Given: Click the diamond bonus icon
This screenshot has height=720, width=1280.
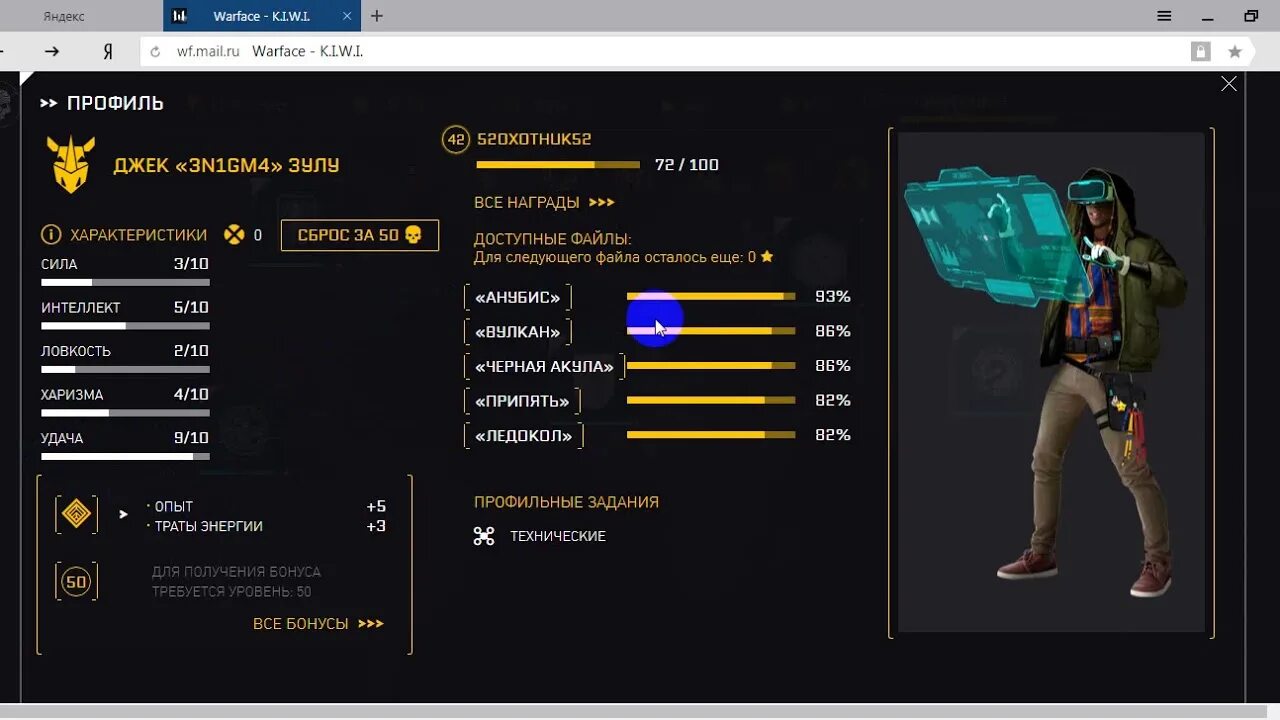Looking at the screenshot, I should tap(76, 514).
